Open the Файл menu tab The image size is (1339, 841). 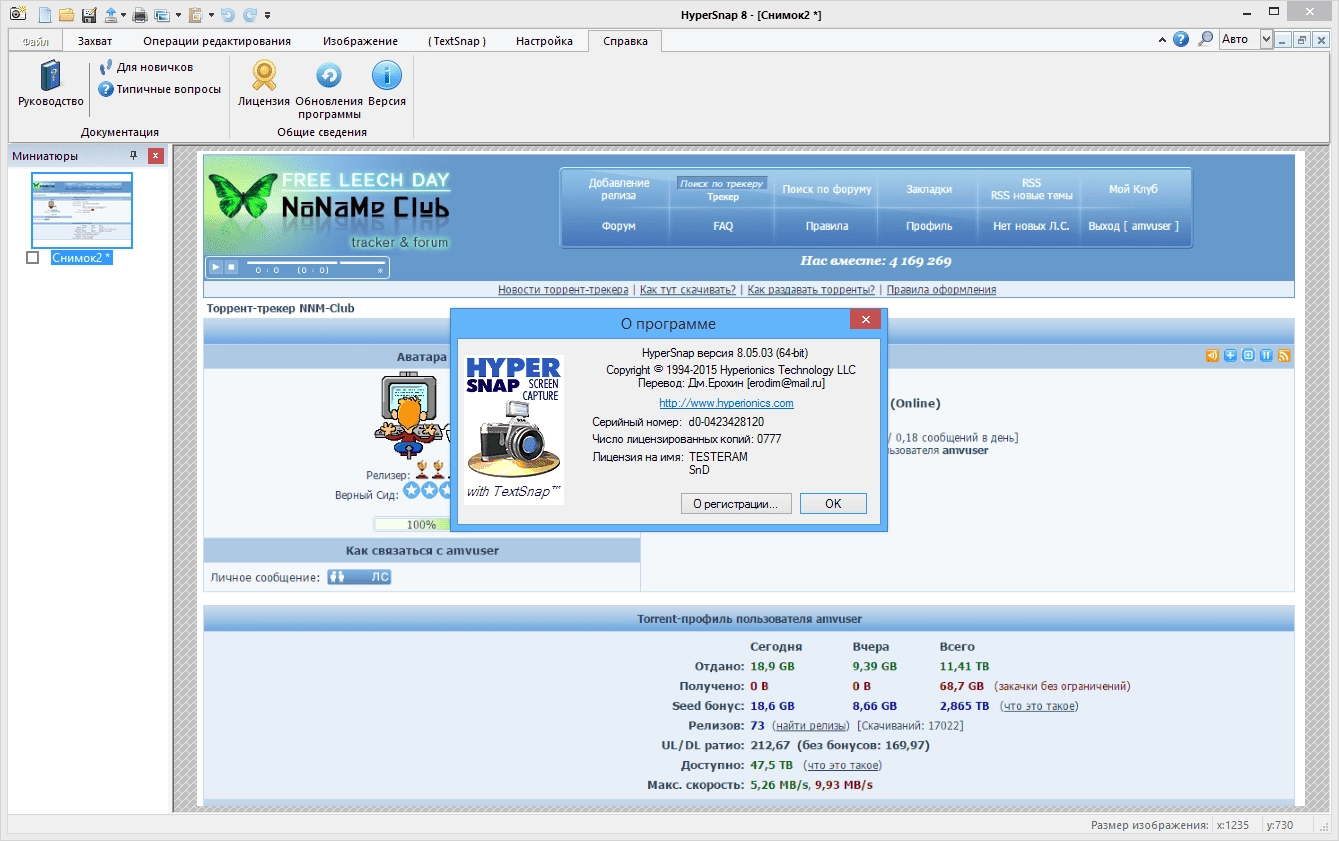(x=36, y=41)
